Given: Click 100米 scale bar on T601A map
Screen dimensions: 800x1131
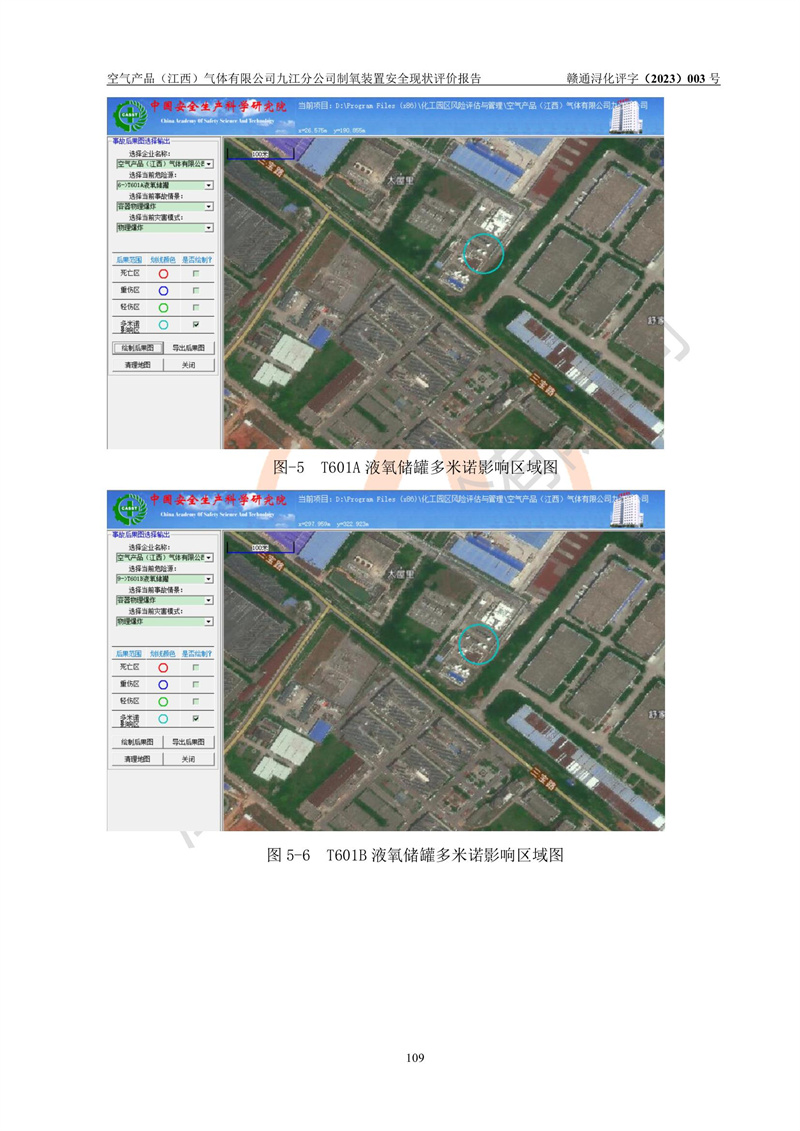Looking at the screenshot, I should pyautogui.click(x=258, y=154).
